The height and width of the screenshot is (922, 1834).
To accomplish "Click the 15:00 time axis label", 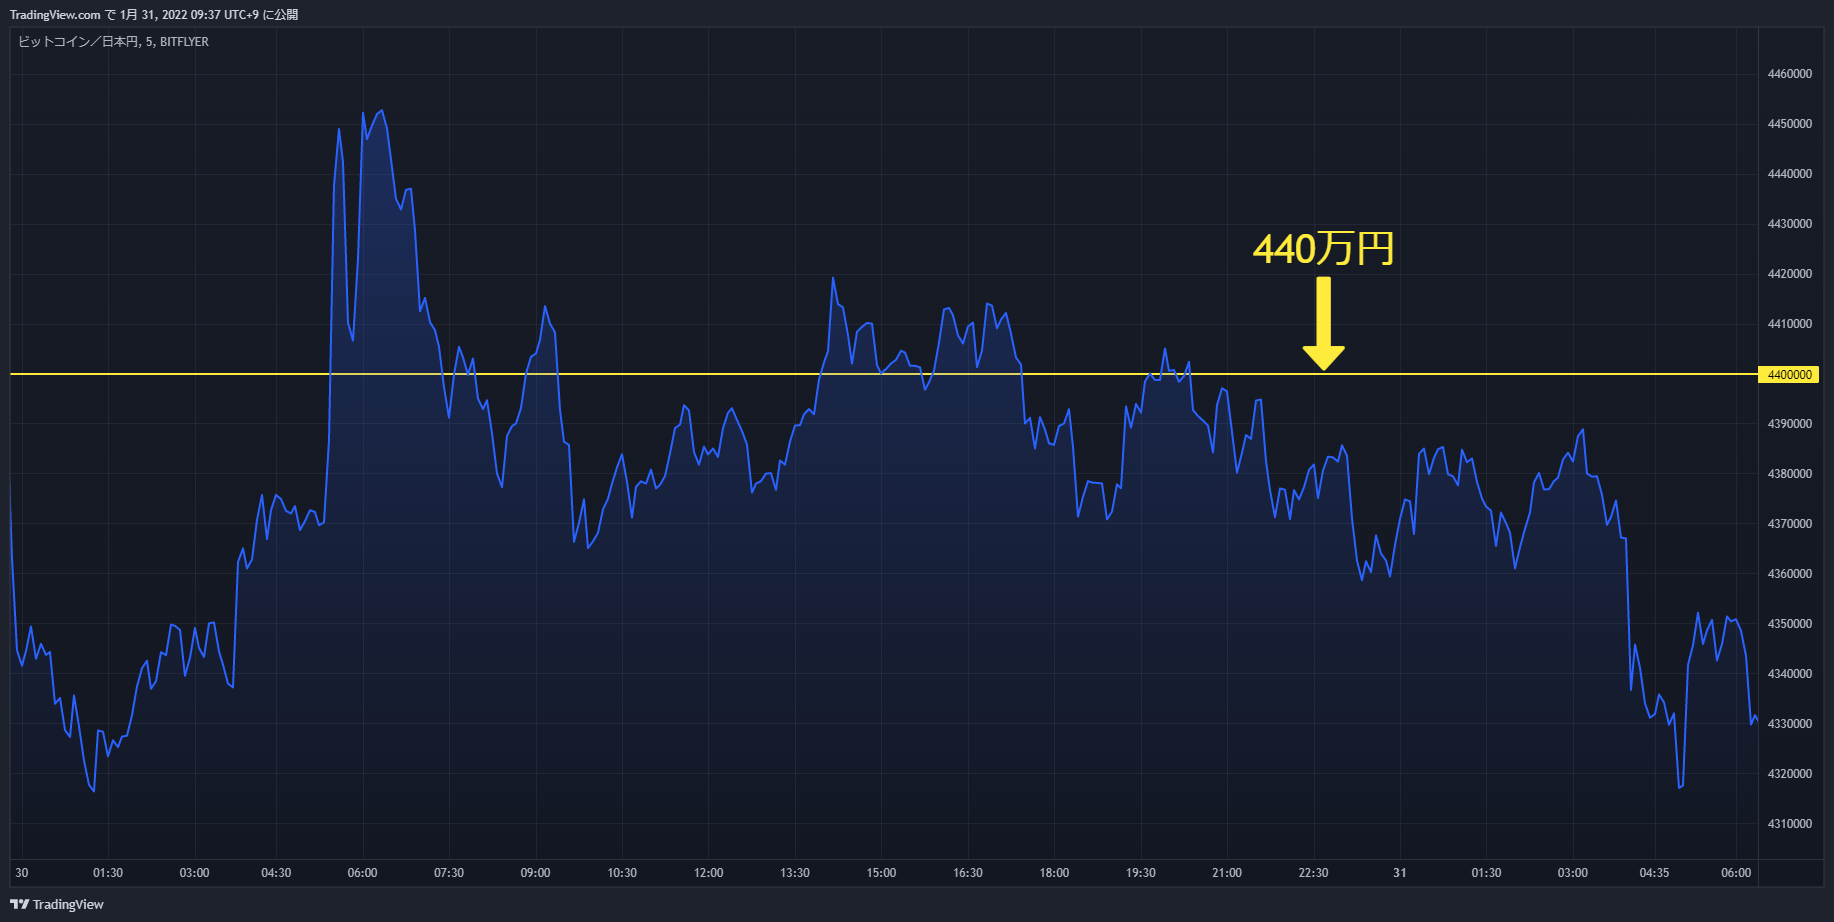I will [881, 873].
